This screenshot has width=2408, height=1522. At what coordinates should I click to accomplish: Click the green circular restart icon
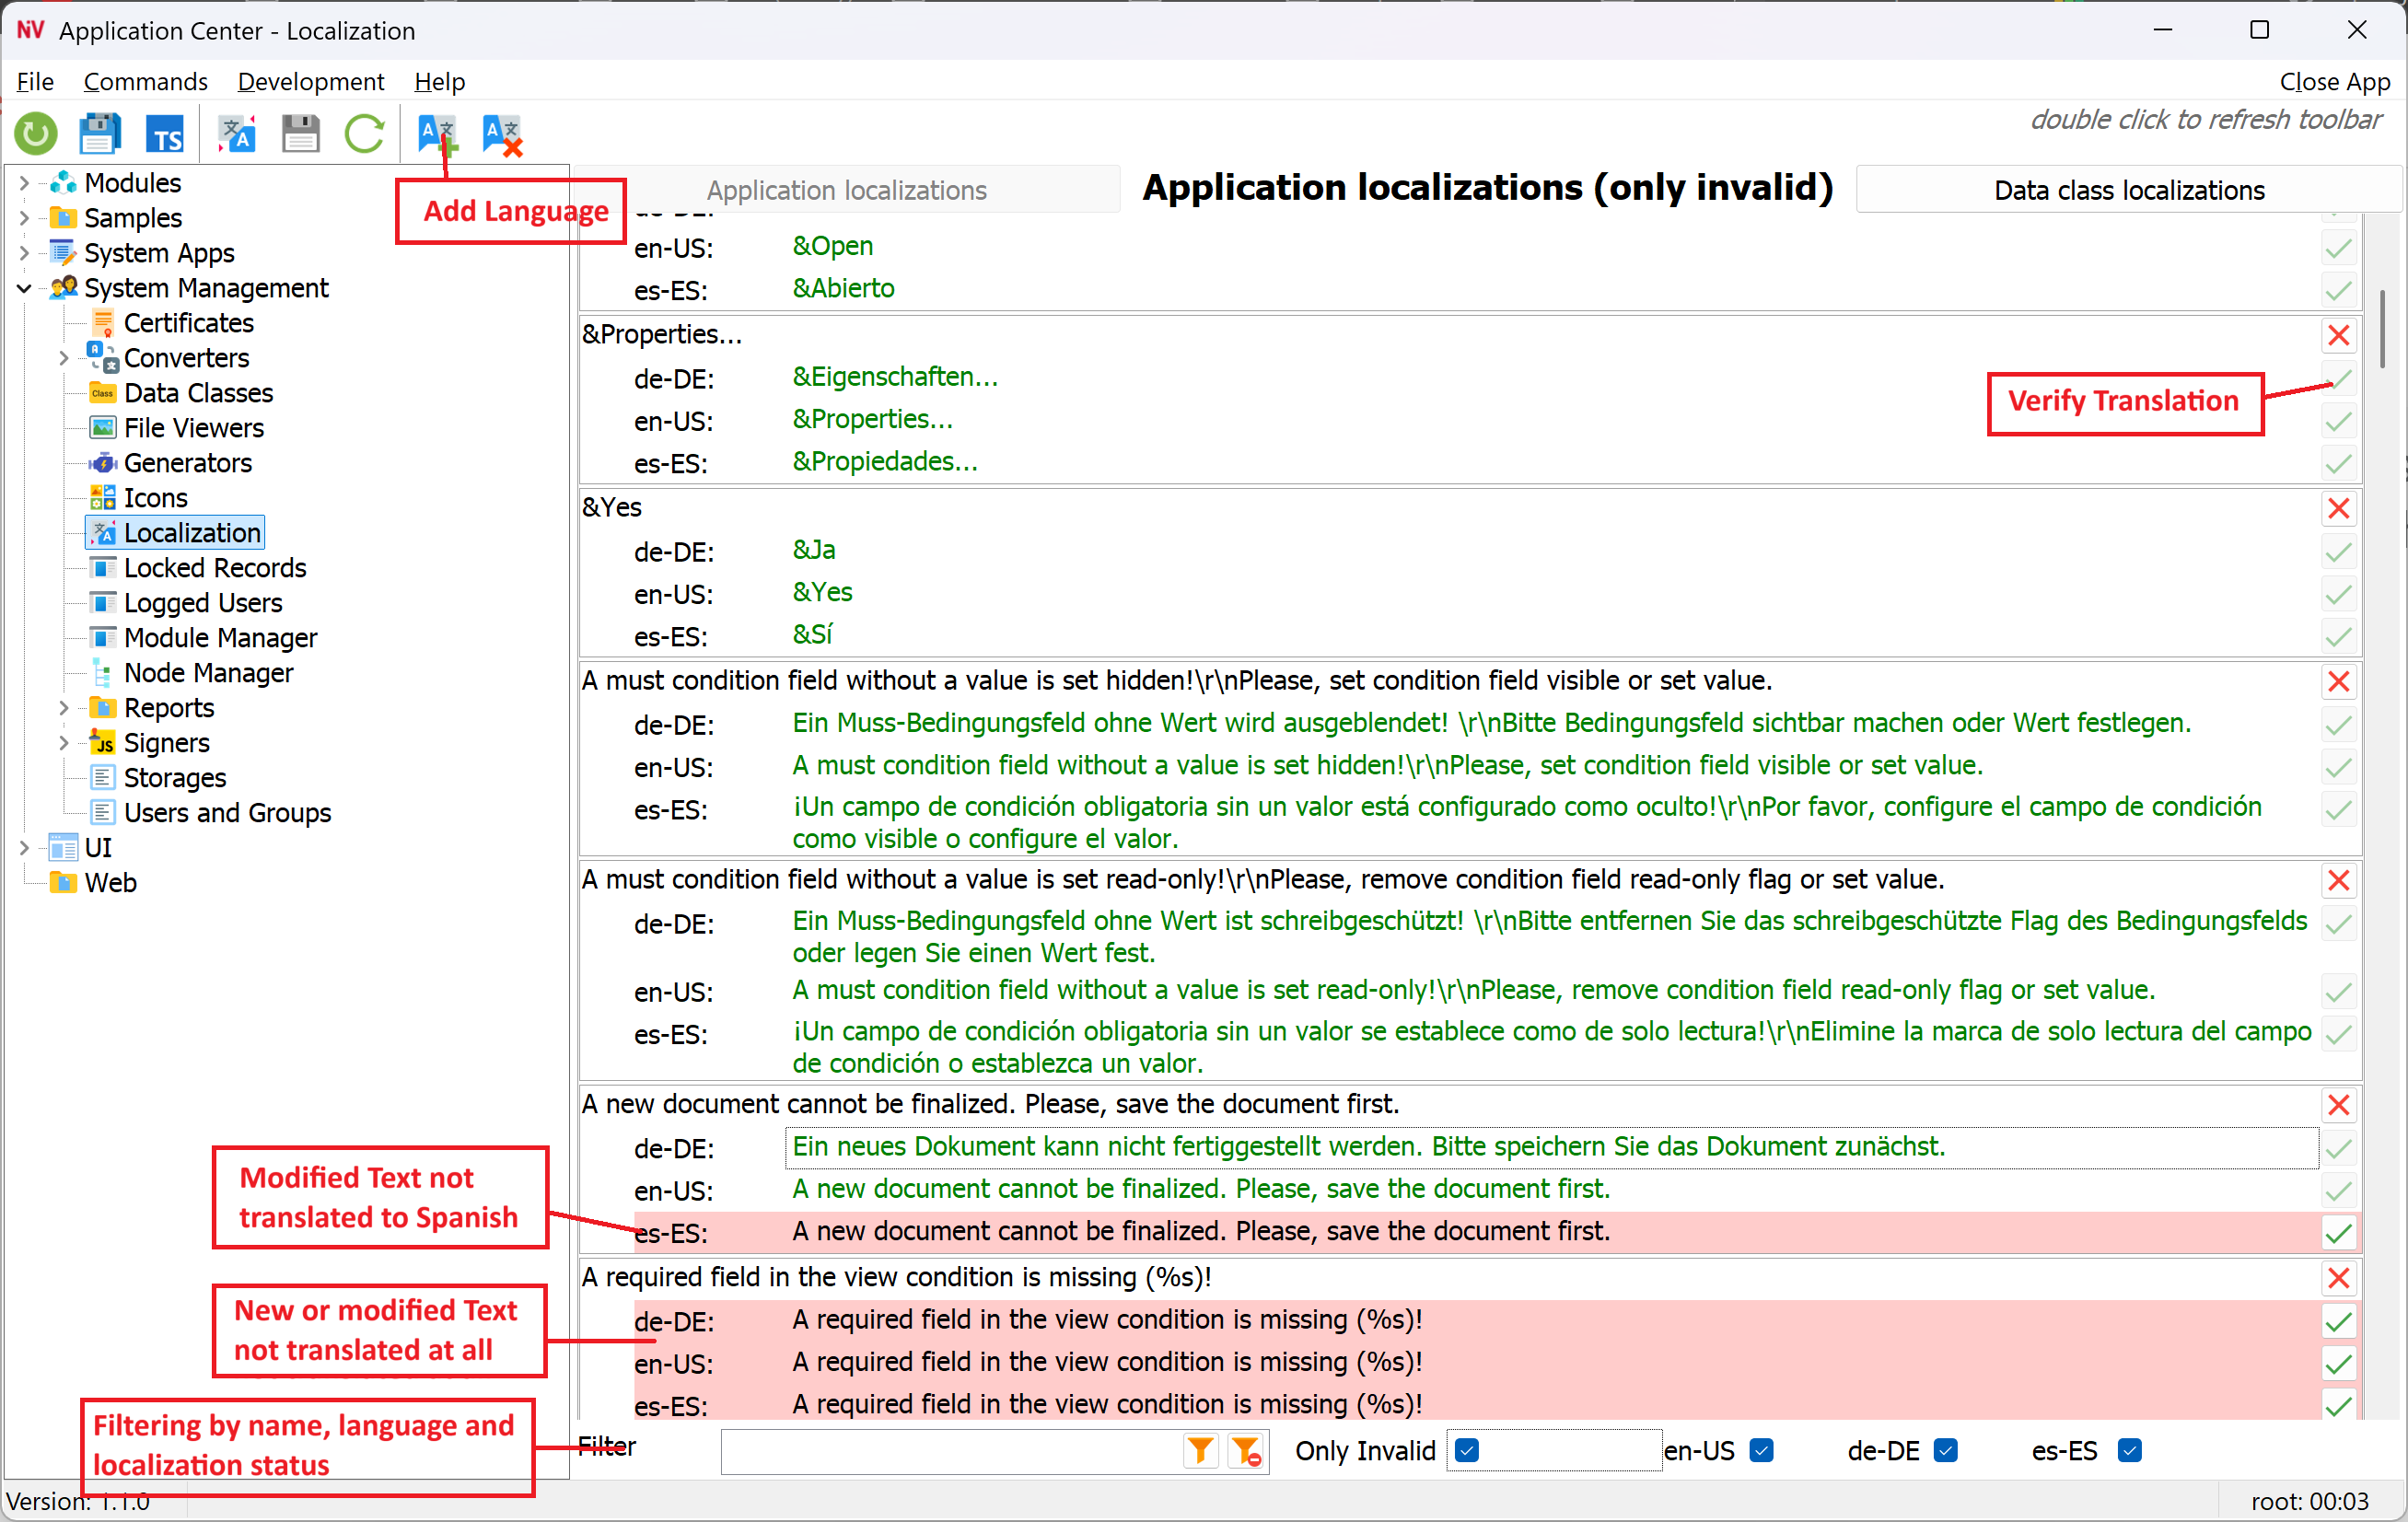[x=36, y=133]
